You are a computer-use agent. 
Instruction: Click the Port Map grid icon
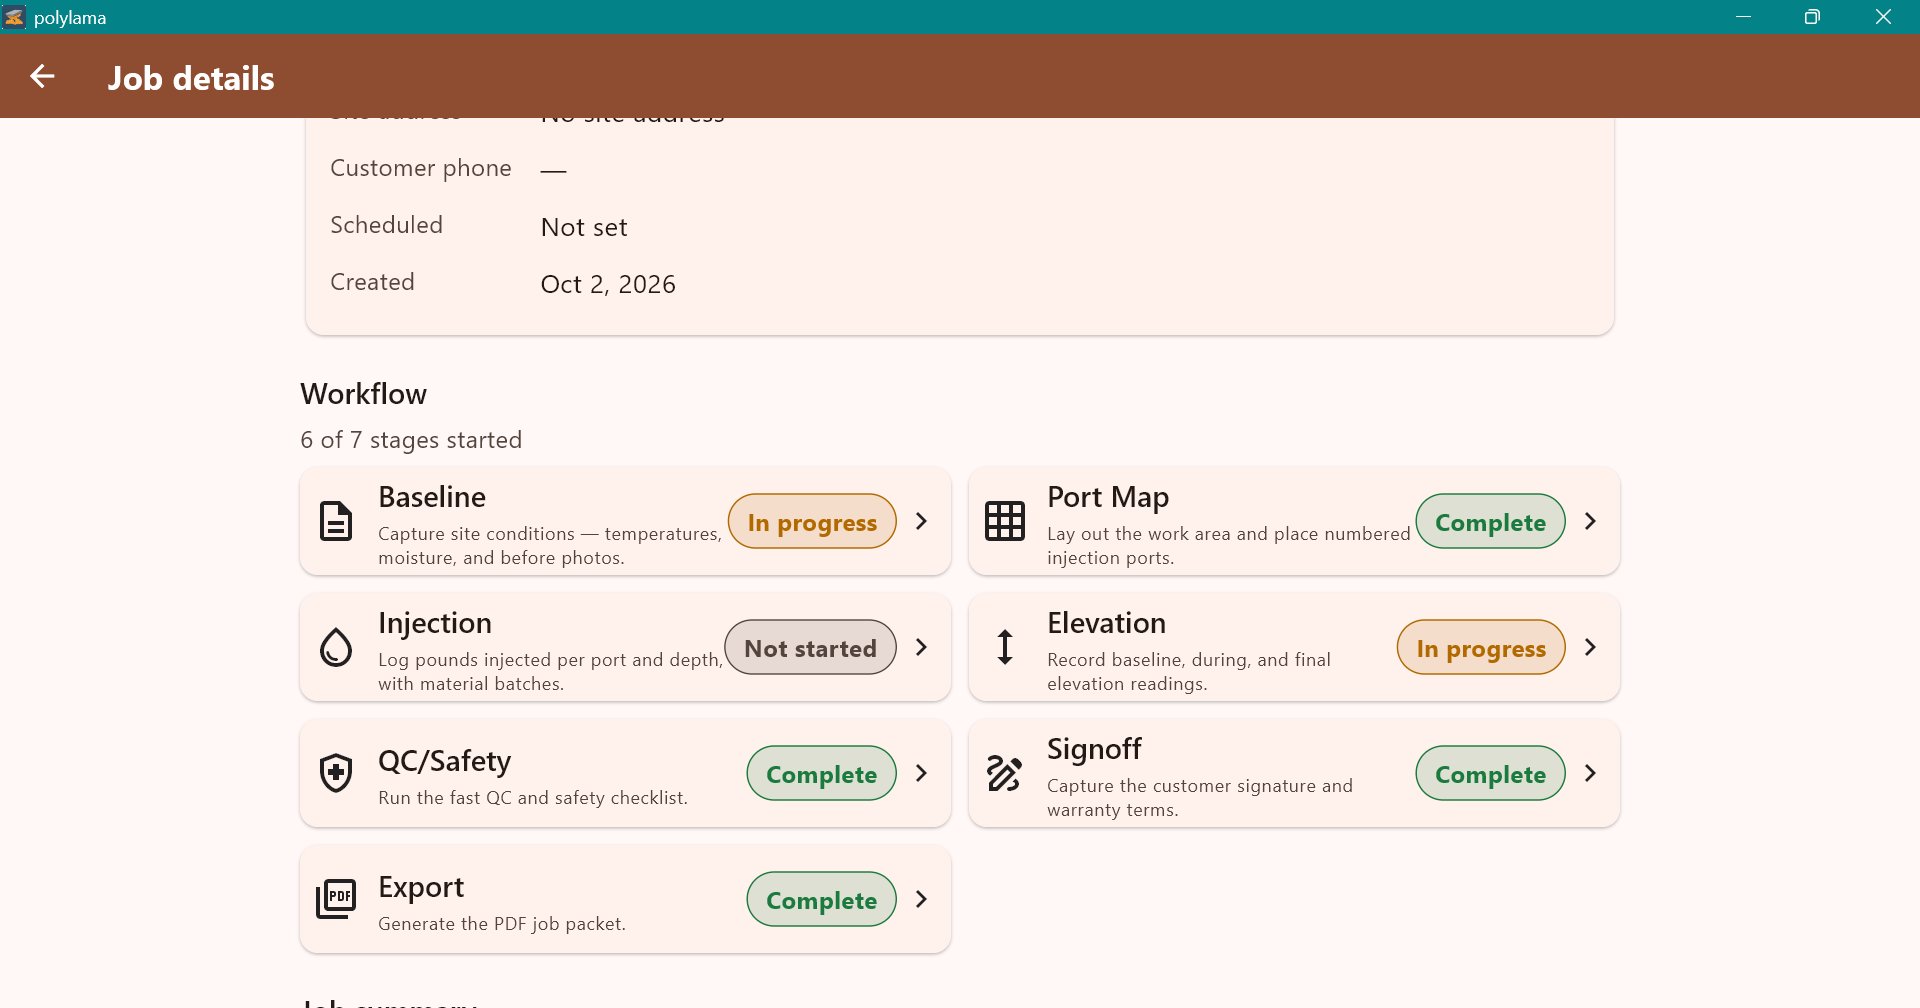pyautogui.click(x=1005, y=521)
